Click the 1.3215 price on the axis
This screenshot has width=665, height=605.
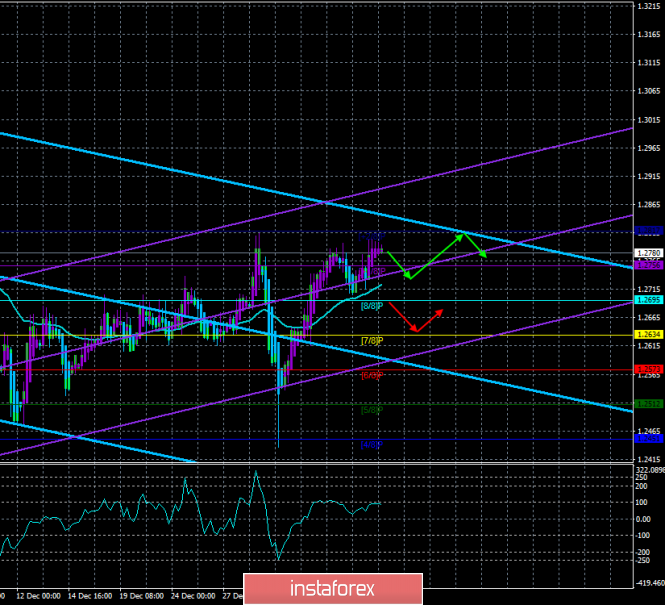648,6
